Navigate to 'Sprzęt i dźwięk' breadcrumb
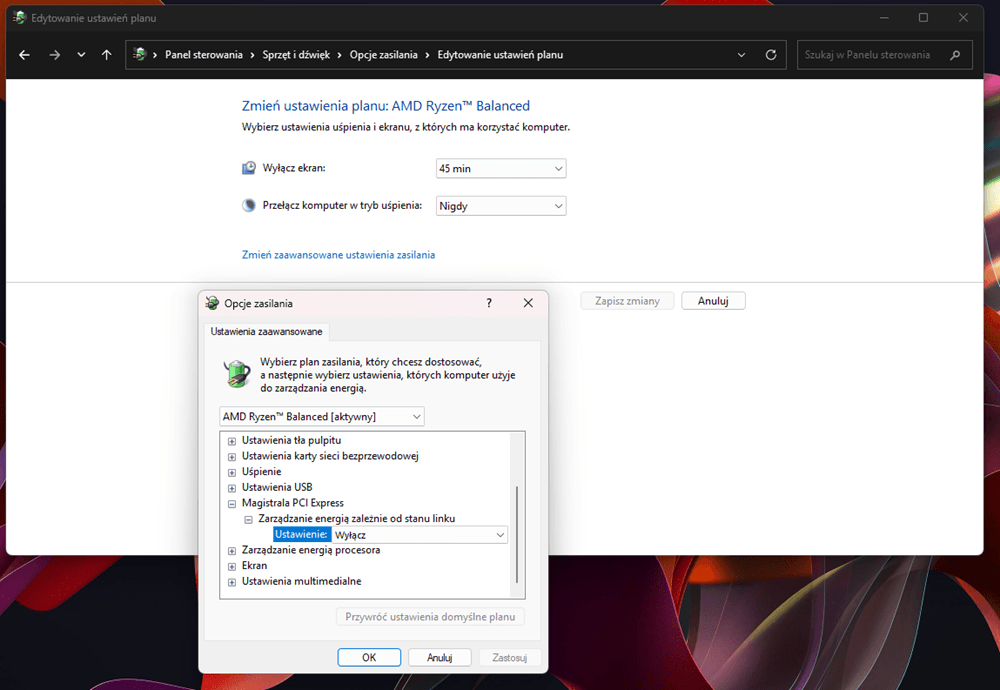 point(296,55)
